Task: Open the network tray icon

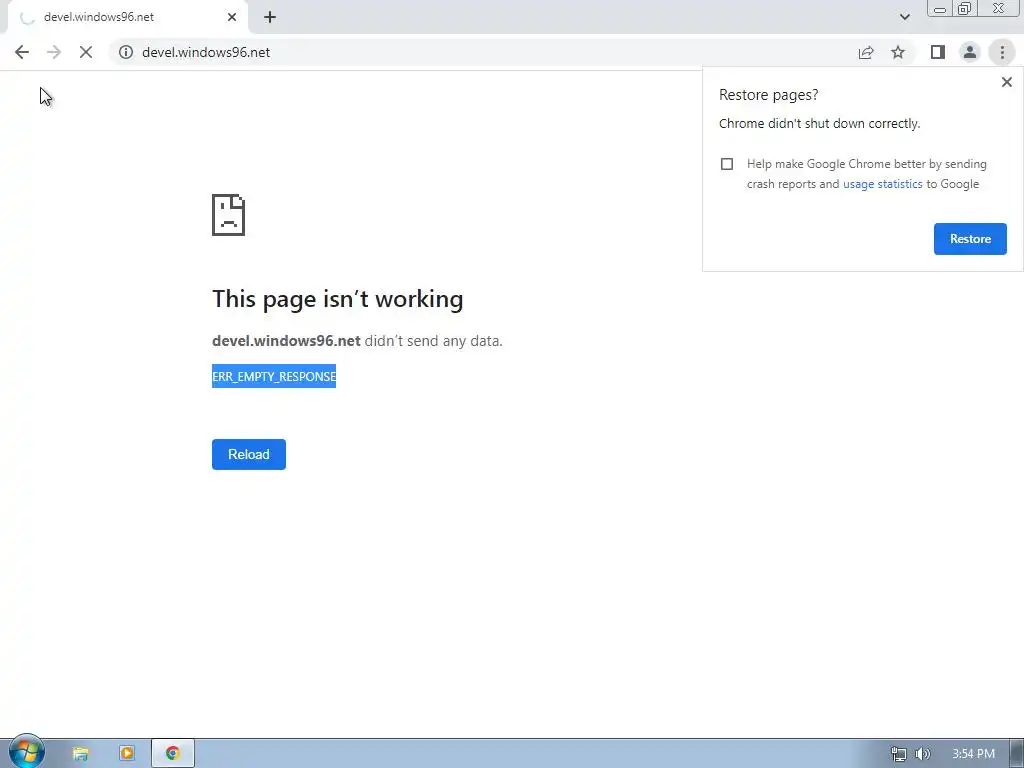Action: tap(899, 754)
